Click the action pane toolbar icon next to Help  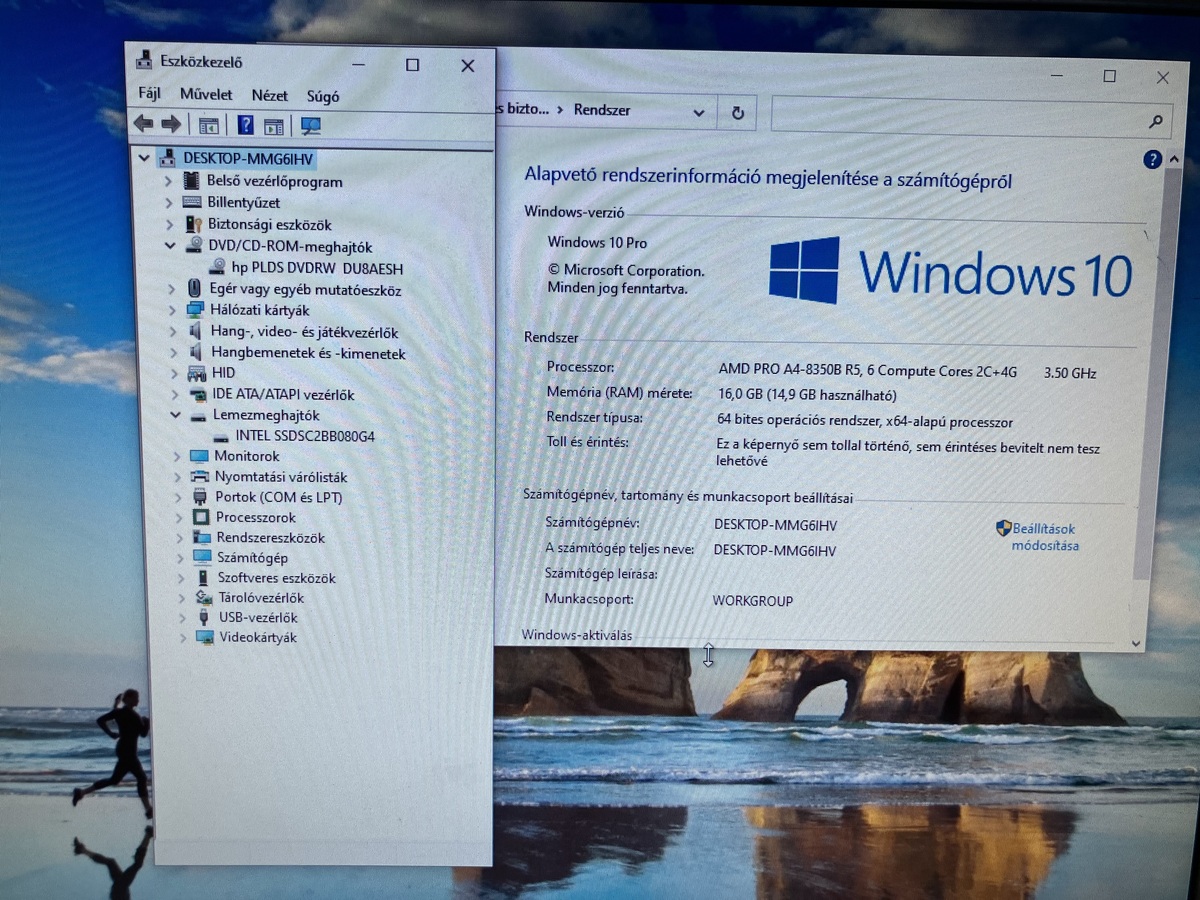[274, 126]
